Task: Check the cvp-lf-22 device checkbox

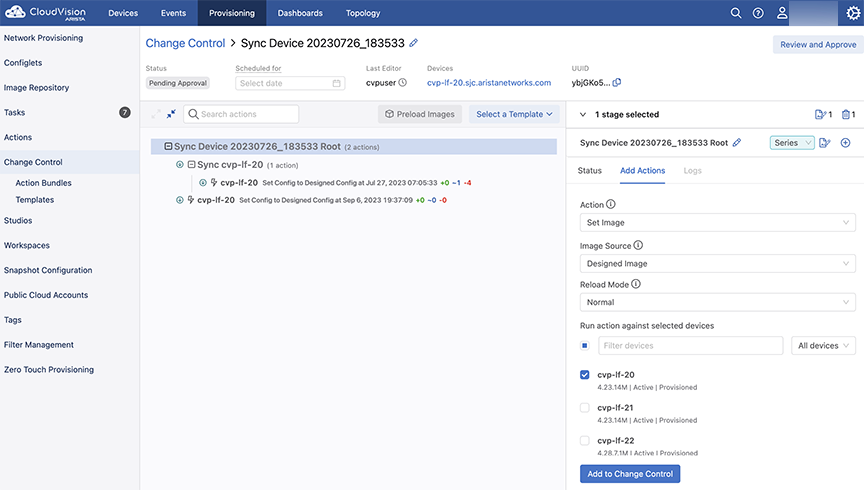Action: 585,441
